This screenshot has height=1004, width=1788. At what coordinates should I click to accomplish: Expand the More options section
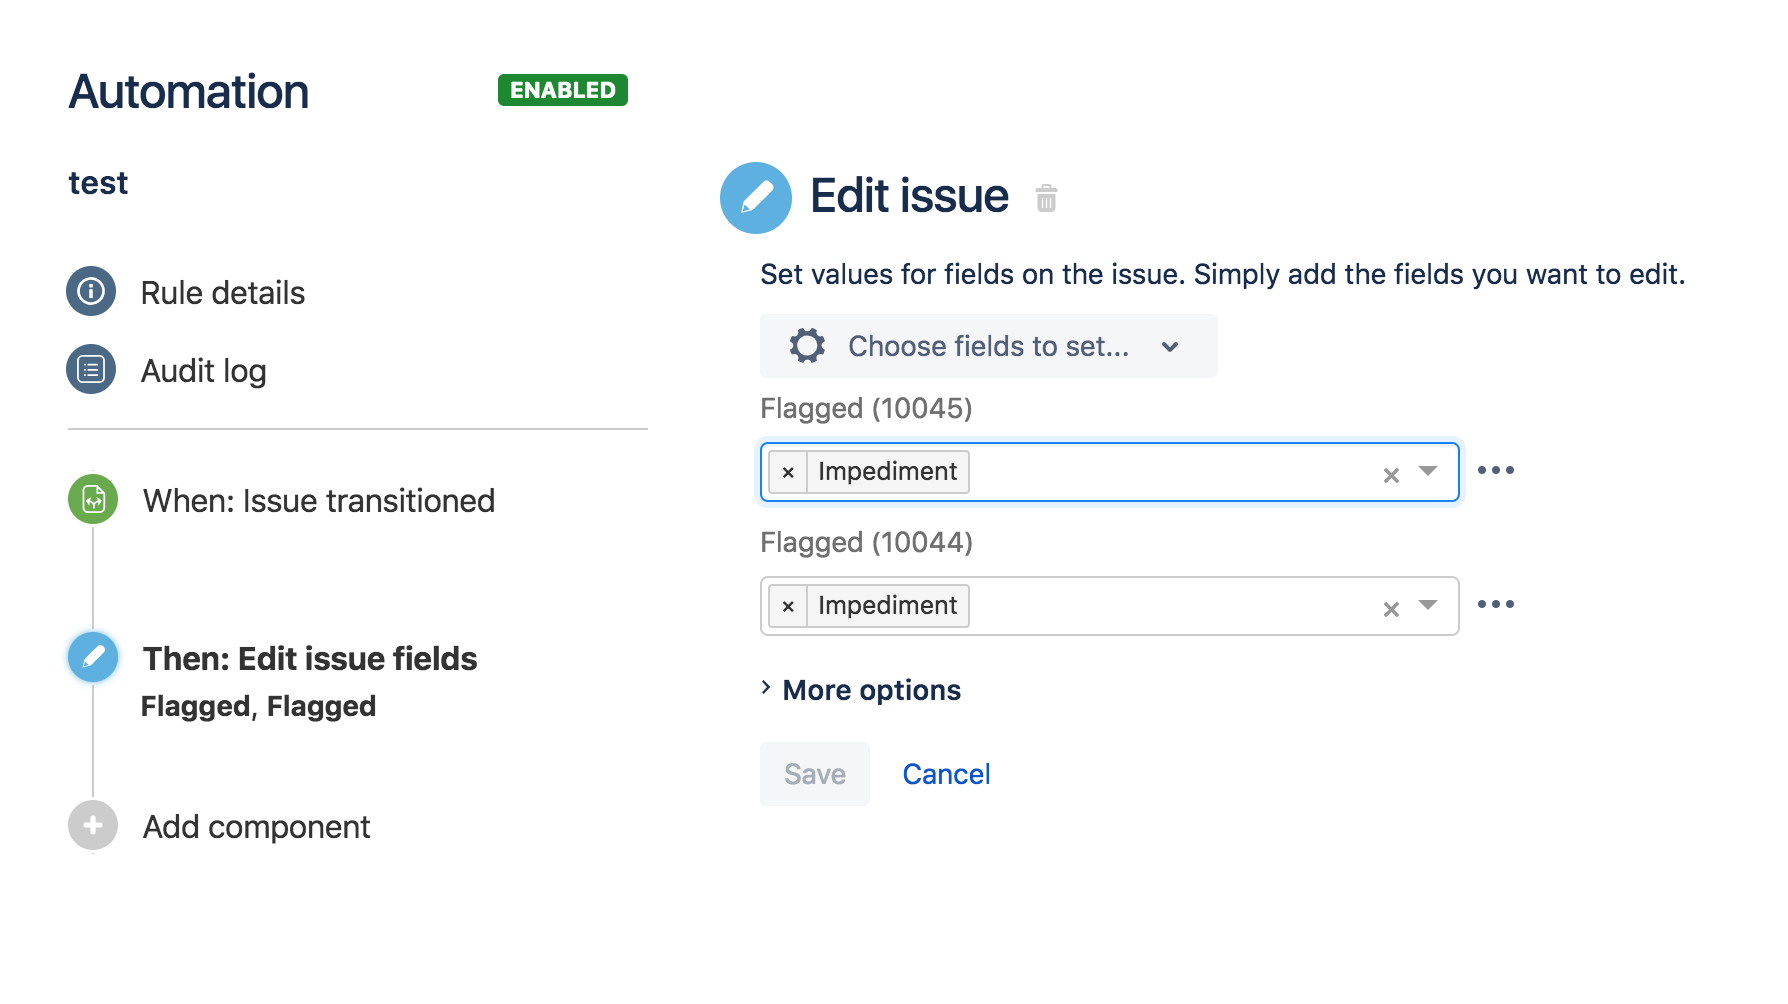click(x=871, y=689)
